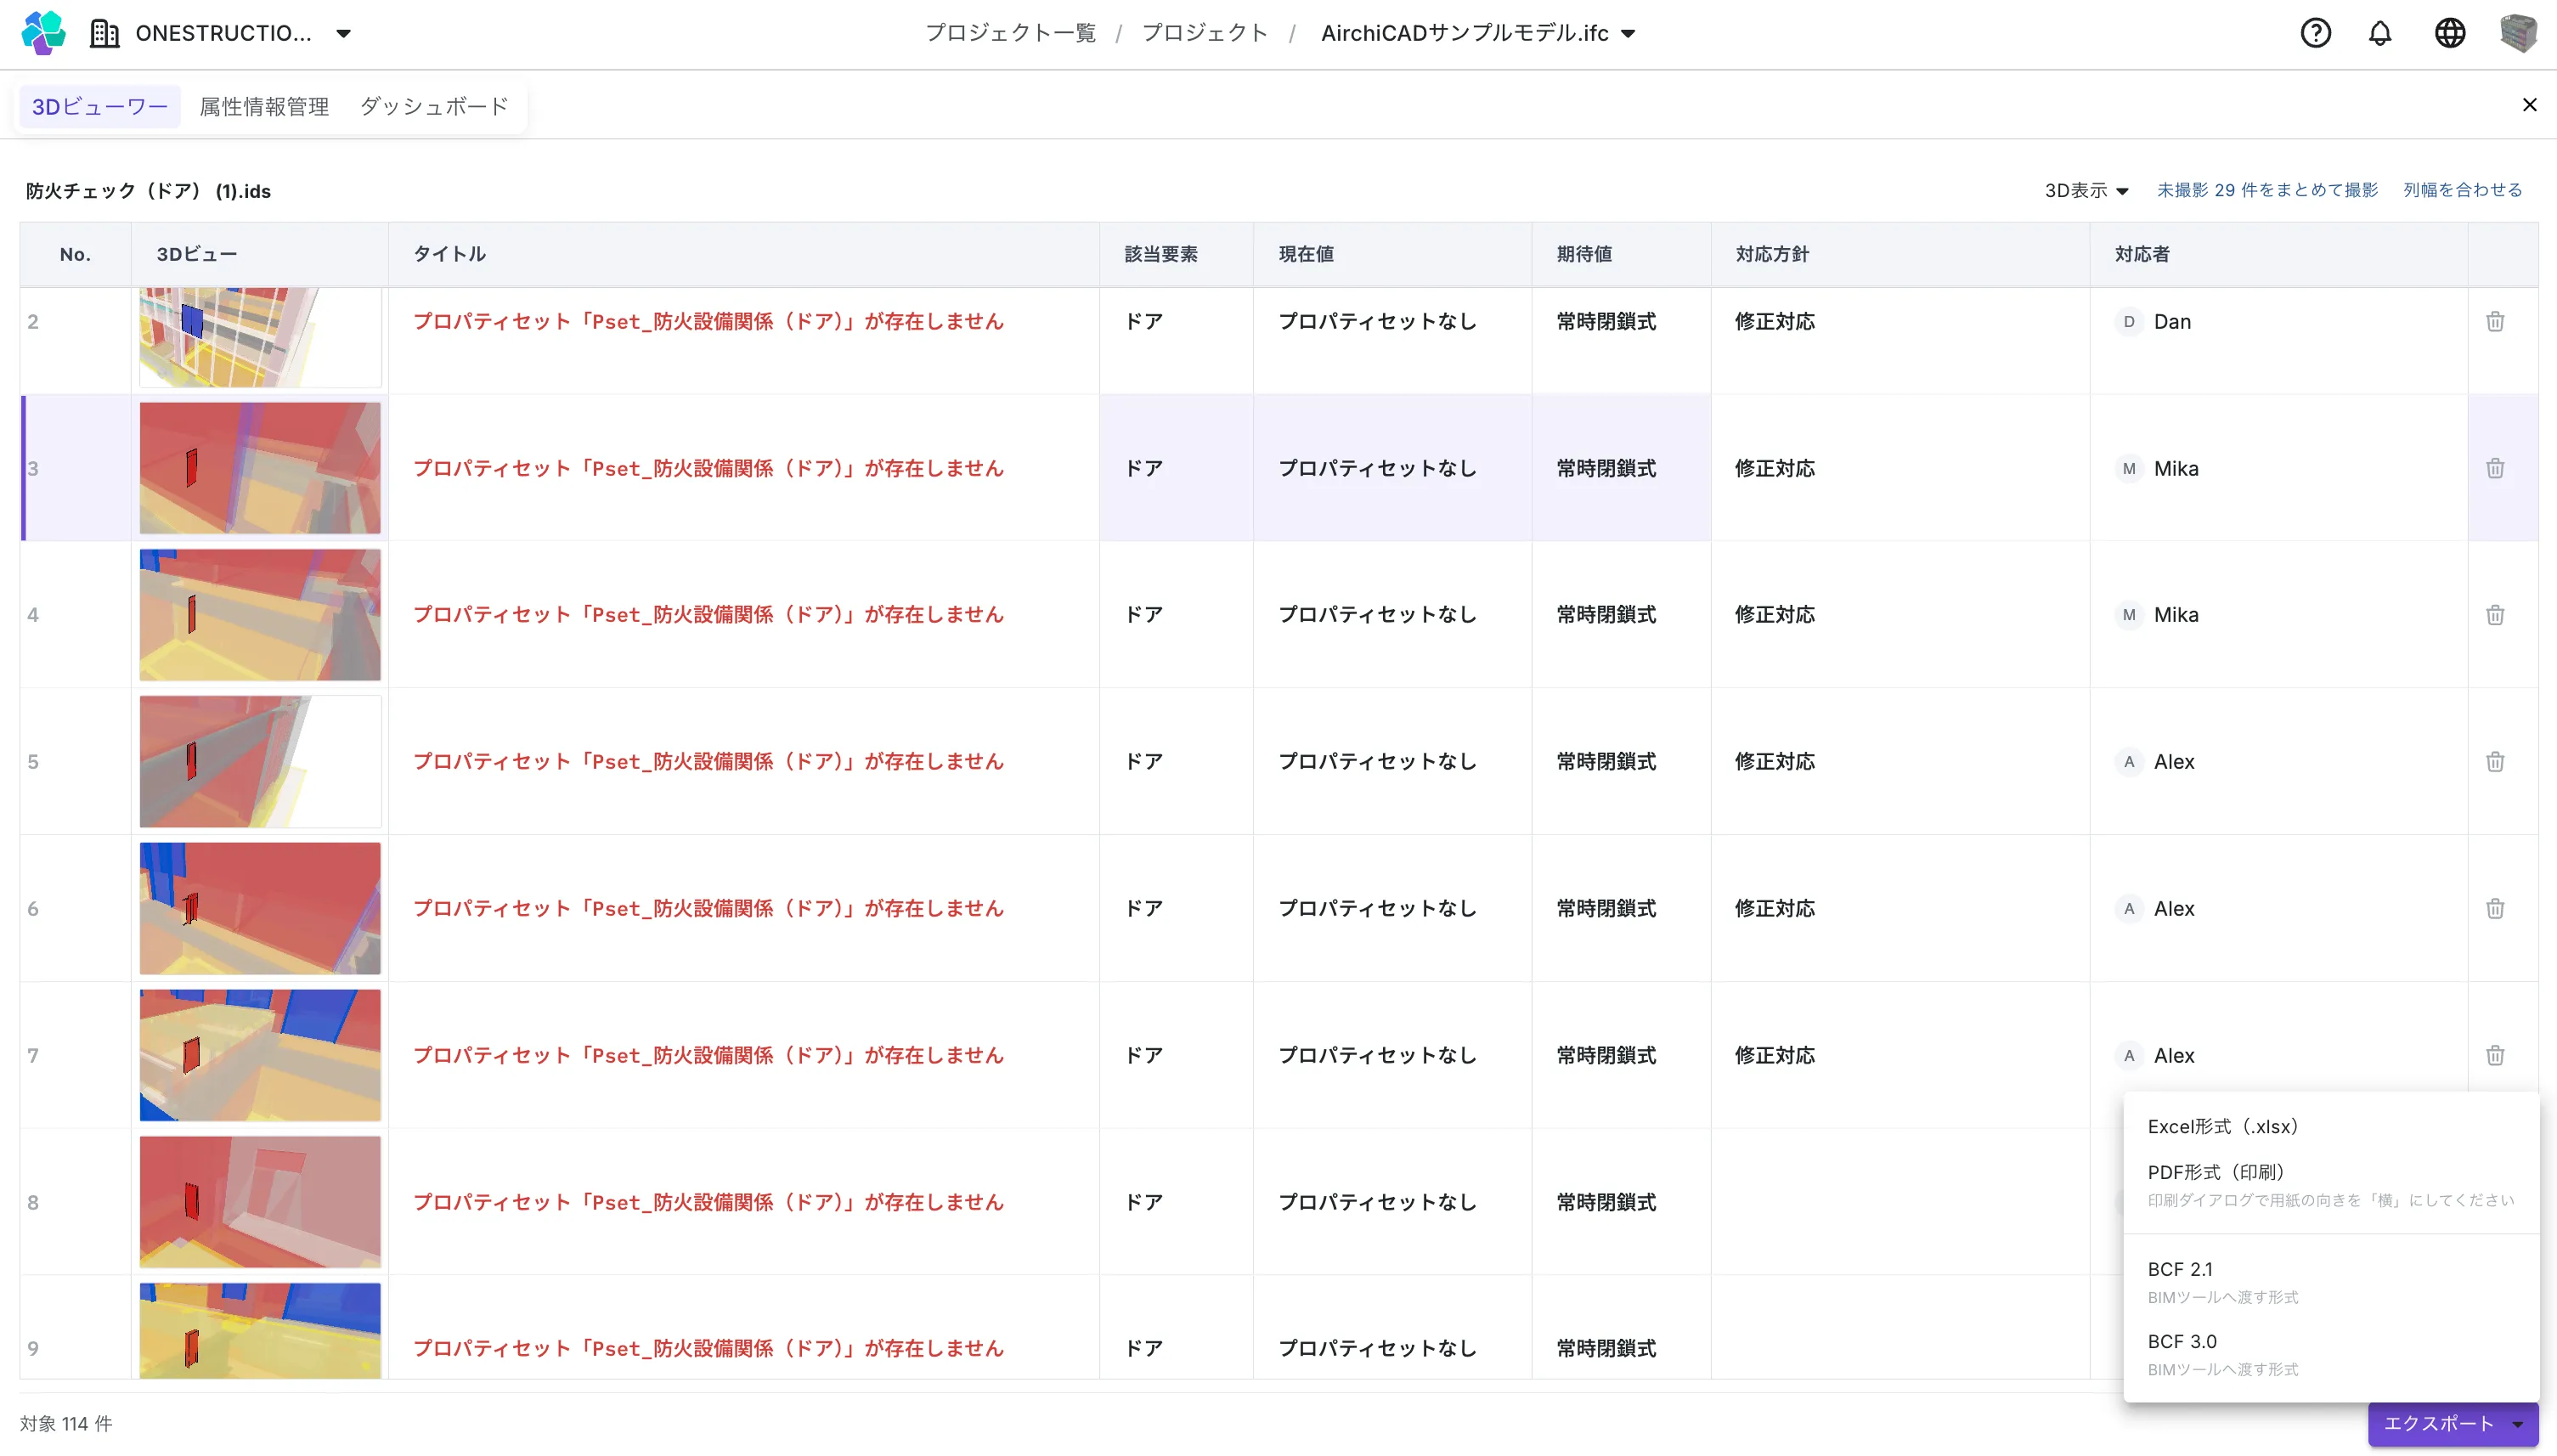The height and width of the screenshot is (1456, 2557).
Task: Click 列幅を合わせる link
Action: pos(2462,190)
